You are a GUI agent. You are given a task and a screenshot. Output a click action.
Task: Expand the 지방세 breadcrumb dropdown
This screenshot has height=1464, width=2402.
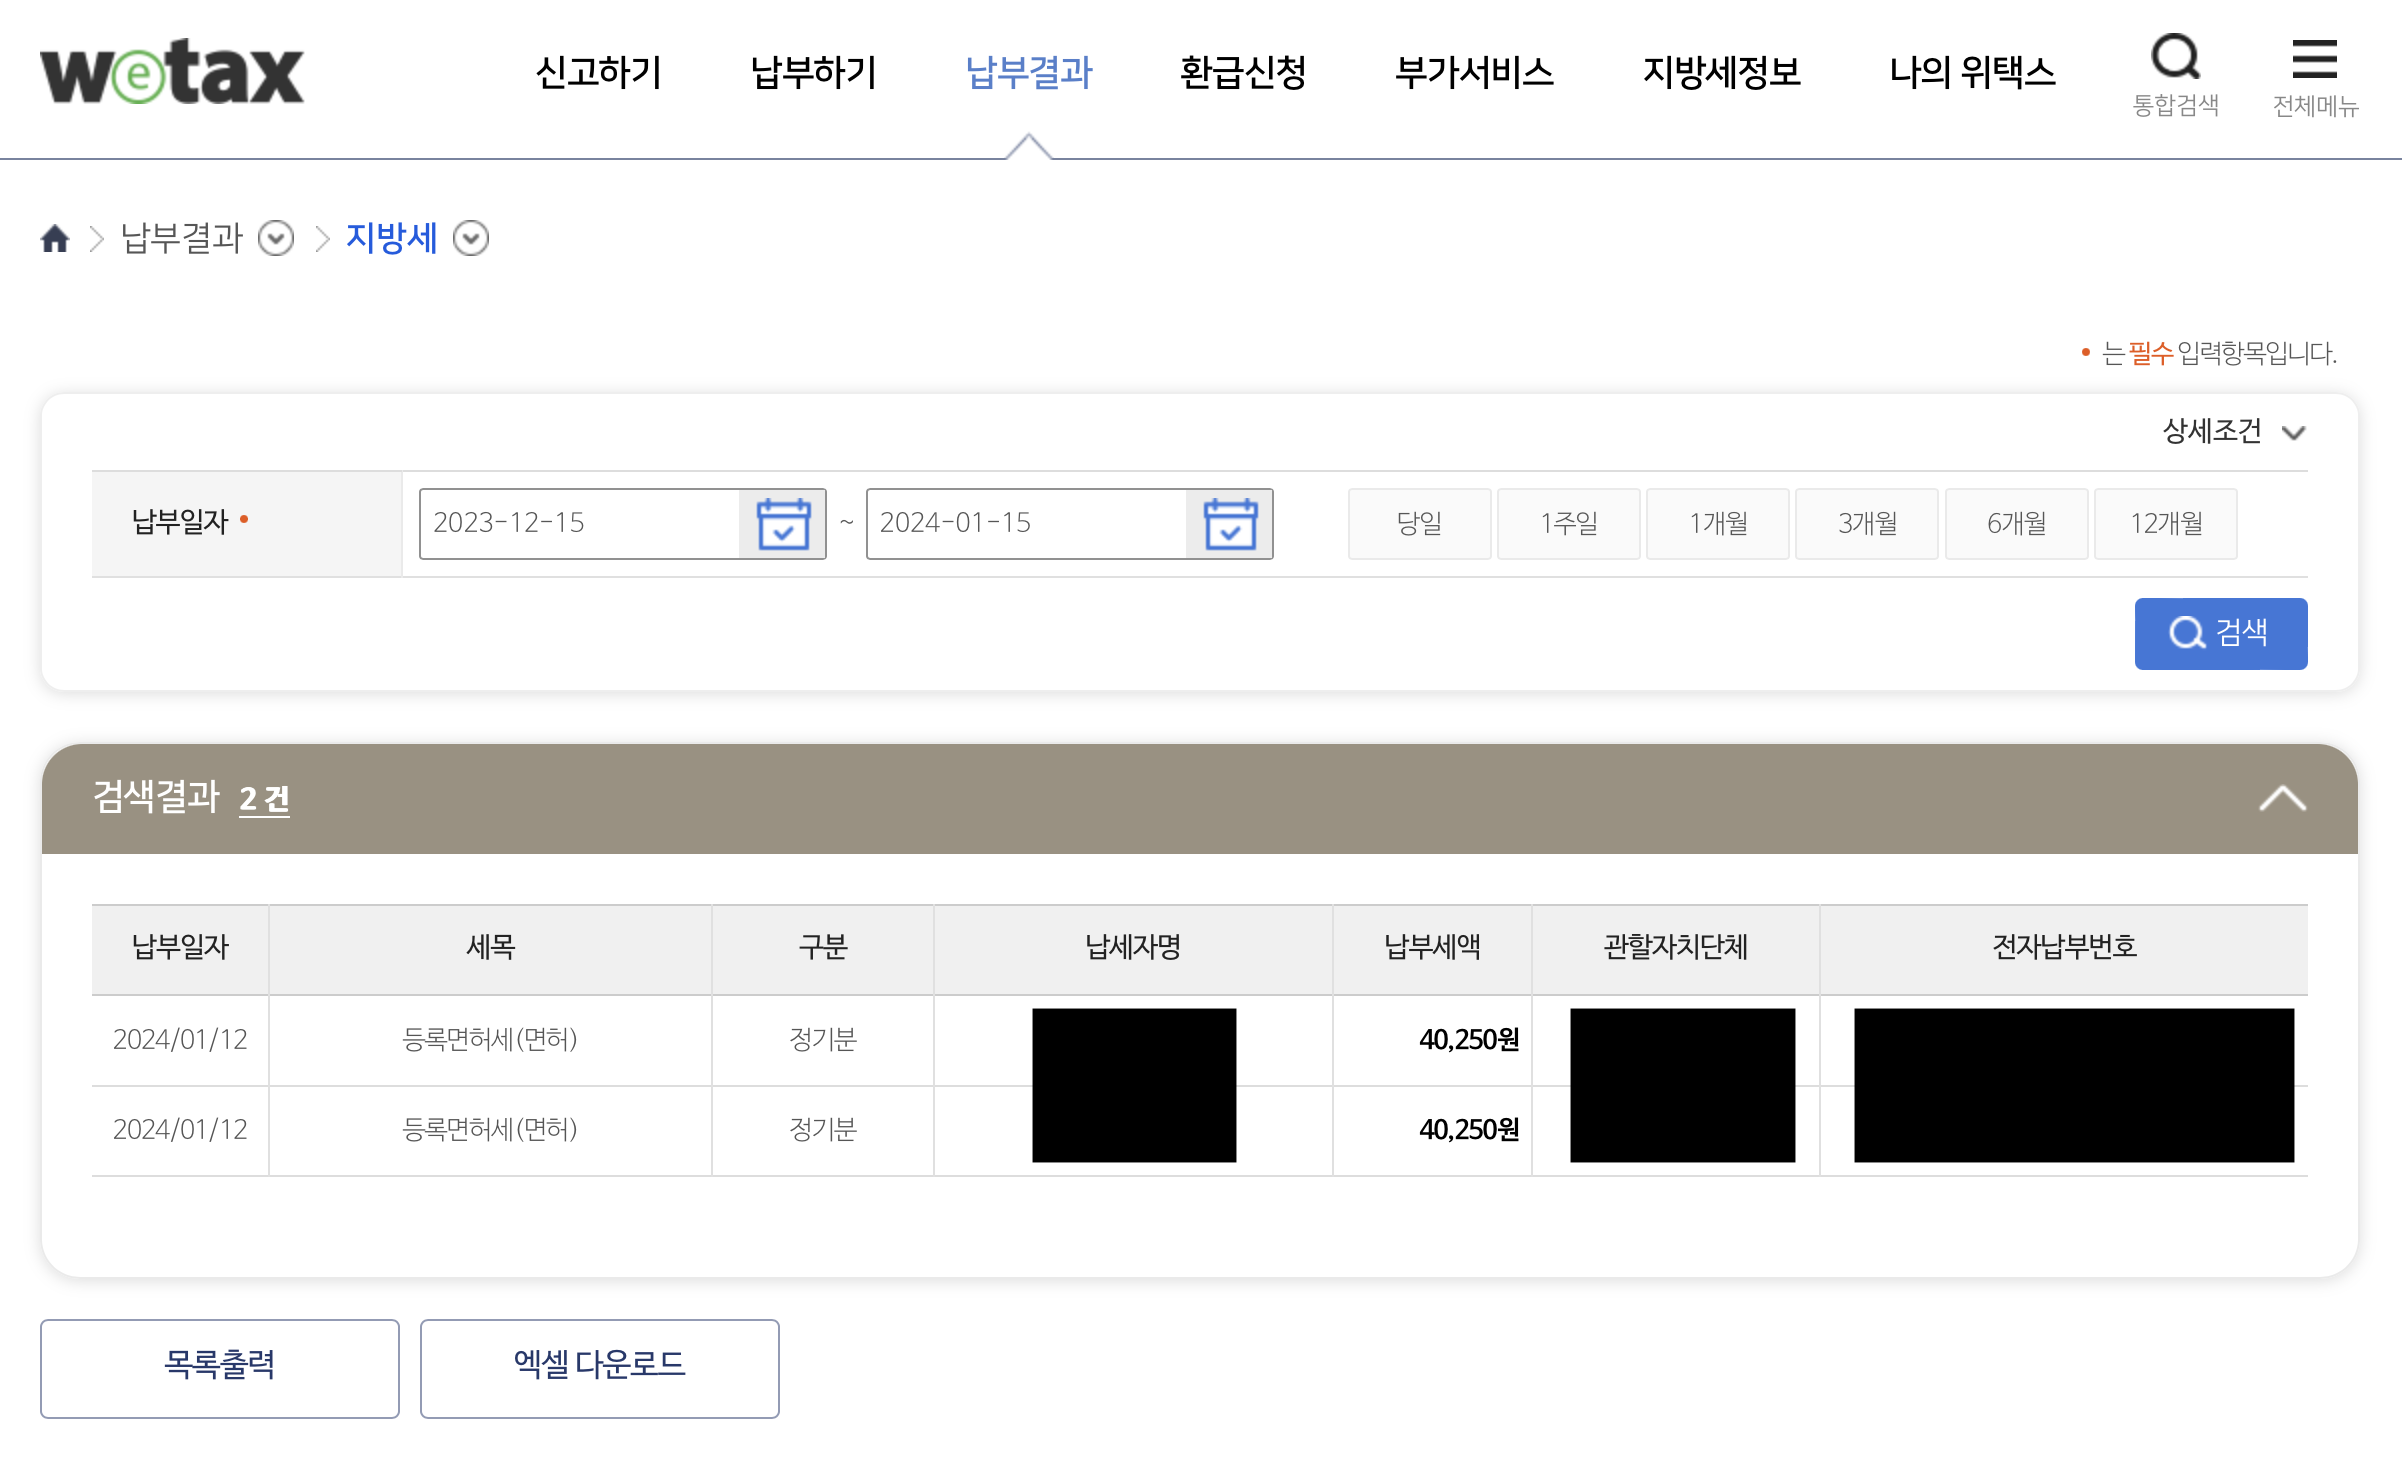click(471, 238)
